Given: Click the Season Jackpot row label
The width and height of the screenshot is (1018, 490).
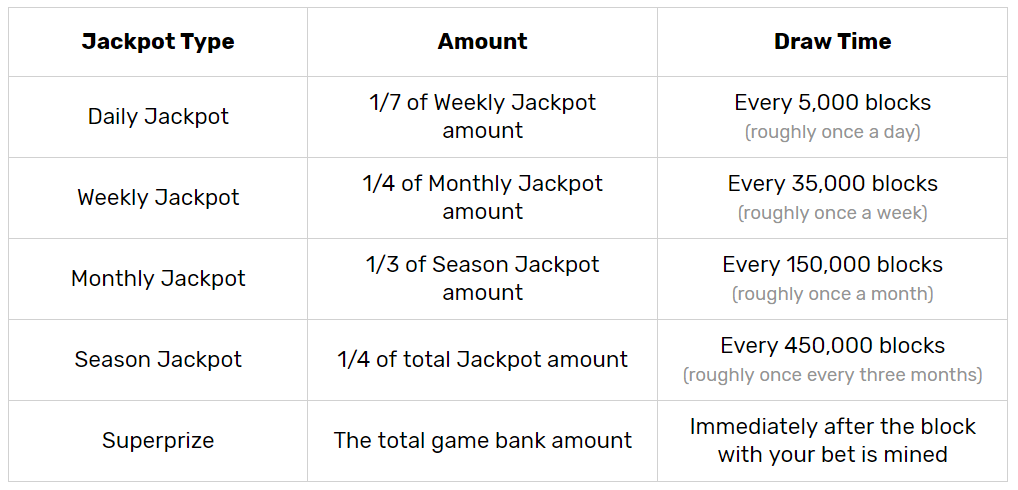Looking at the screenshot, I should [x=158, y=360].
